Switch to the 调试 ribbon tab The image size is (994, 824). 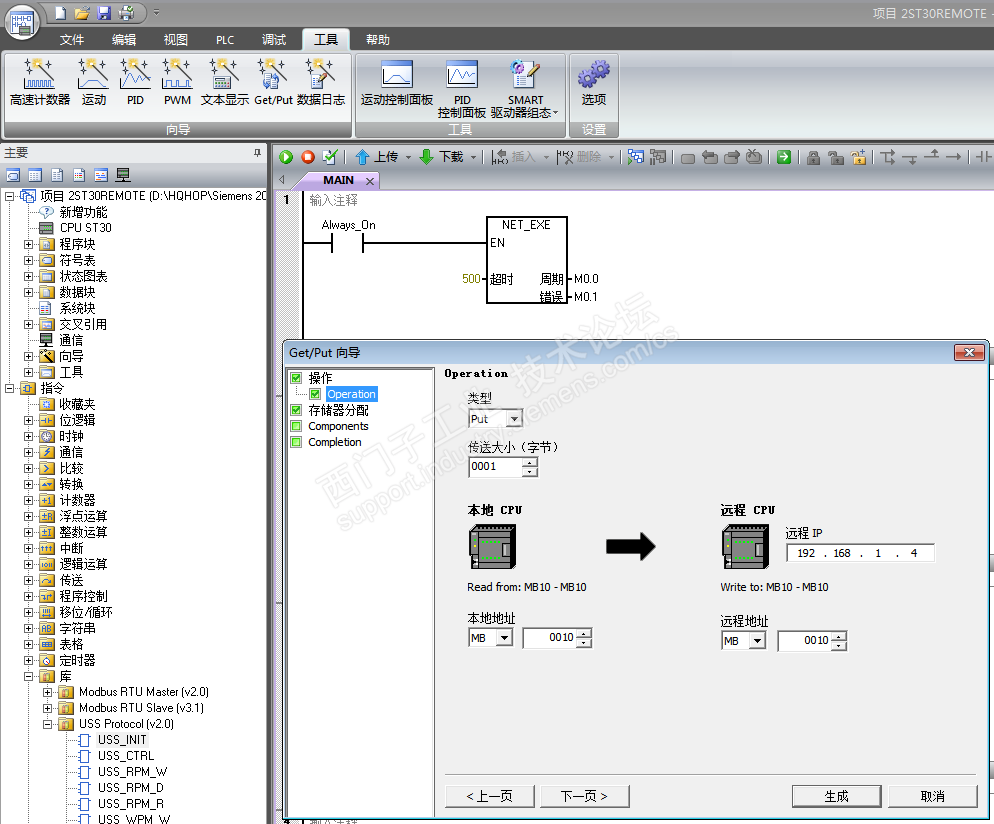(x=274, y=40)
